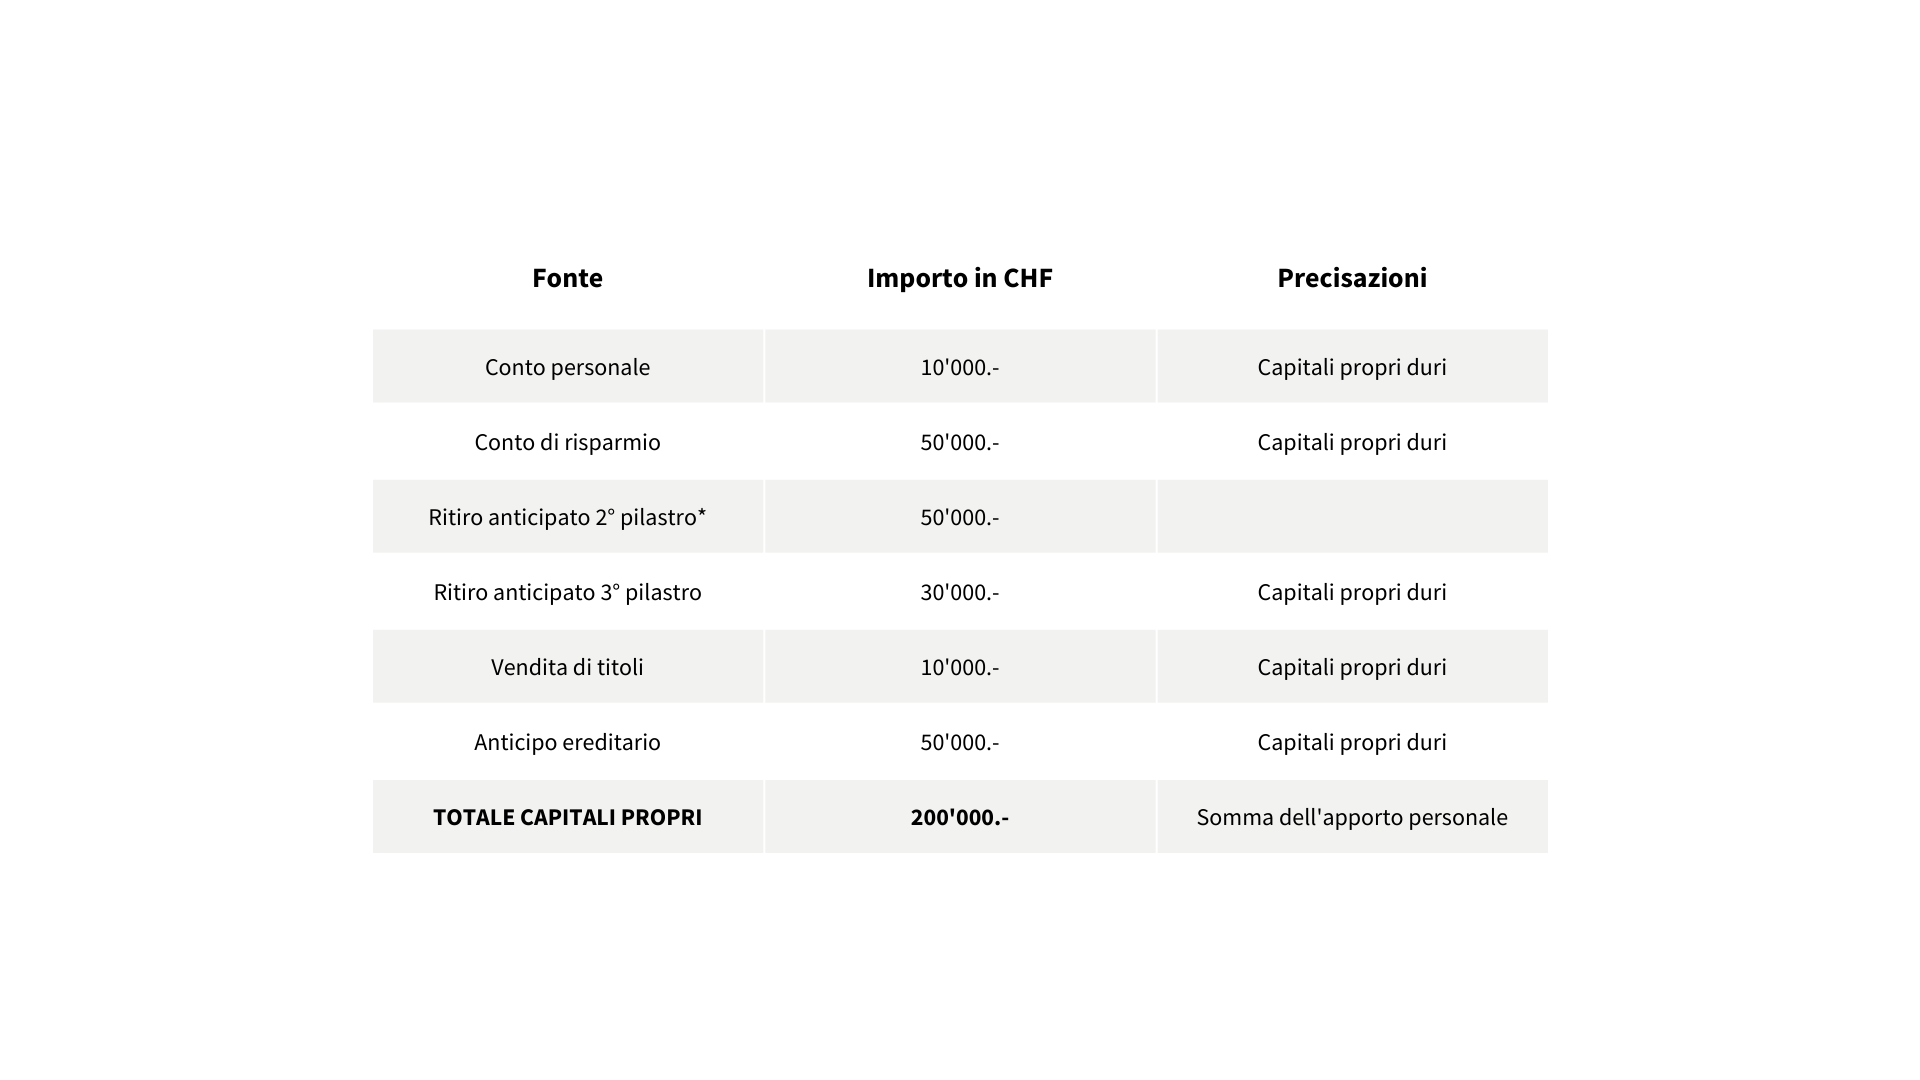Click the Anticipo ereditario amount 50'000.-
Image resolution: width=1920 pixels, height=1080 pixels.
click(x=959, y=742)
